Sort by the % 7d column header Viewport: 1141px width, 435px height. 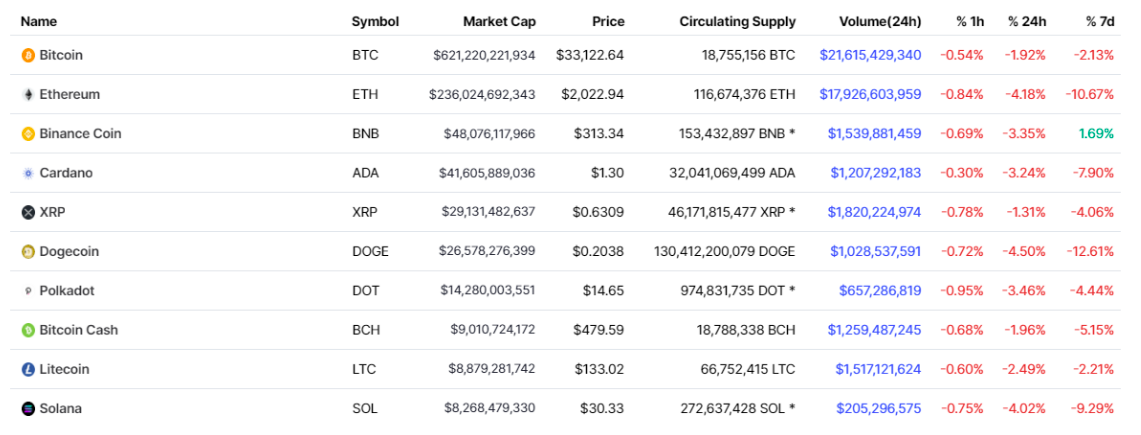point(1099,21)
